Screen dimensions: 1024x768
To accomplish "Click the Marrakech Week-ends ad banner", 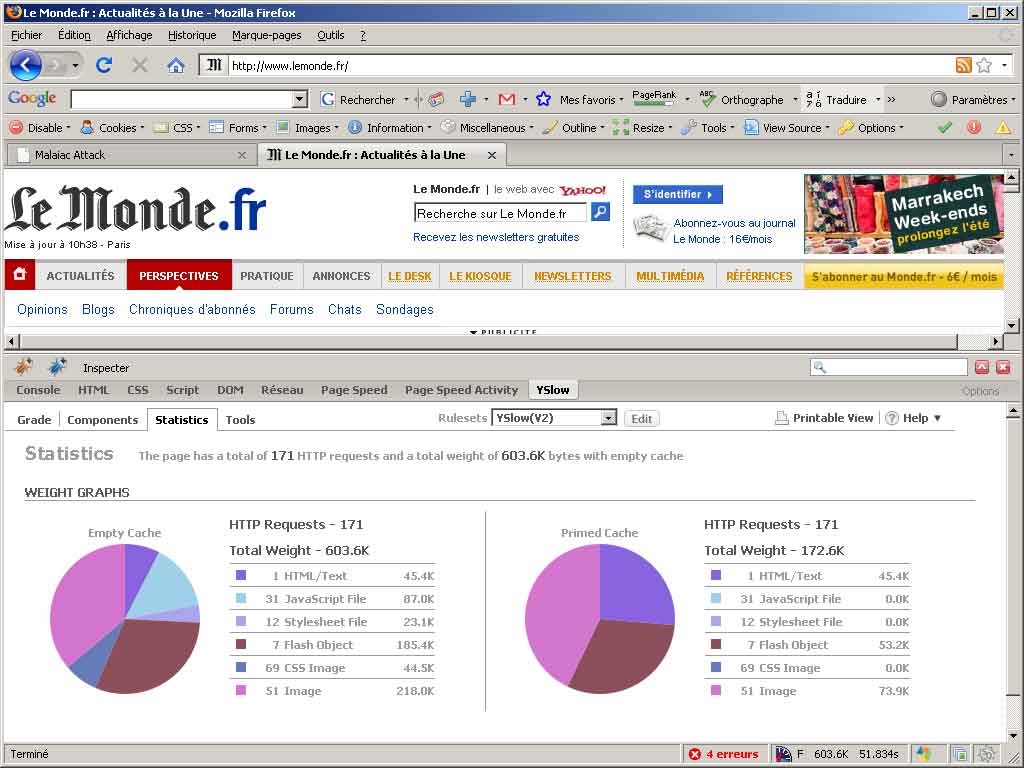I will [904, 214].
